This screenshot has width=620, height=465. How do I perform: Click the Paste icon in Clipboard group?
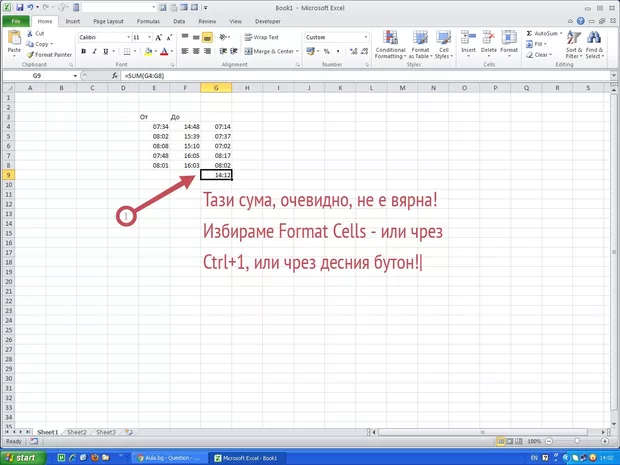pos(14,38)
